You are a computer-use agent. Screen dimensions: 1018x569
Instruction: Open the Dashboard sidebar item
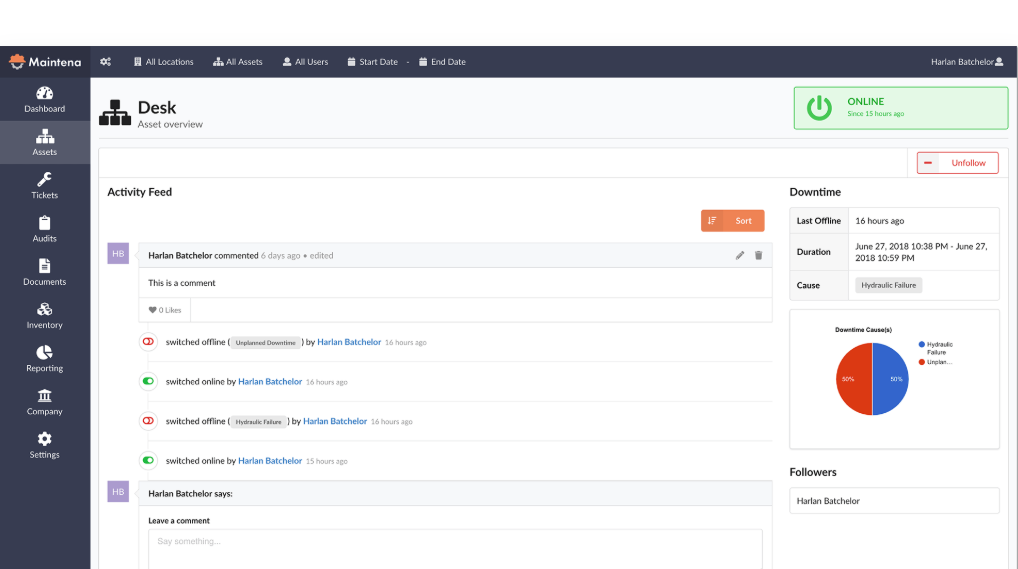coord(45,99)
